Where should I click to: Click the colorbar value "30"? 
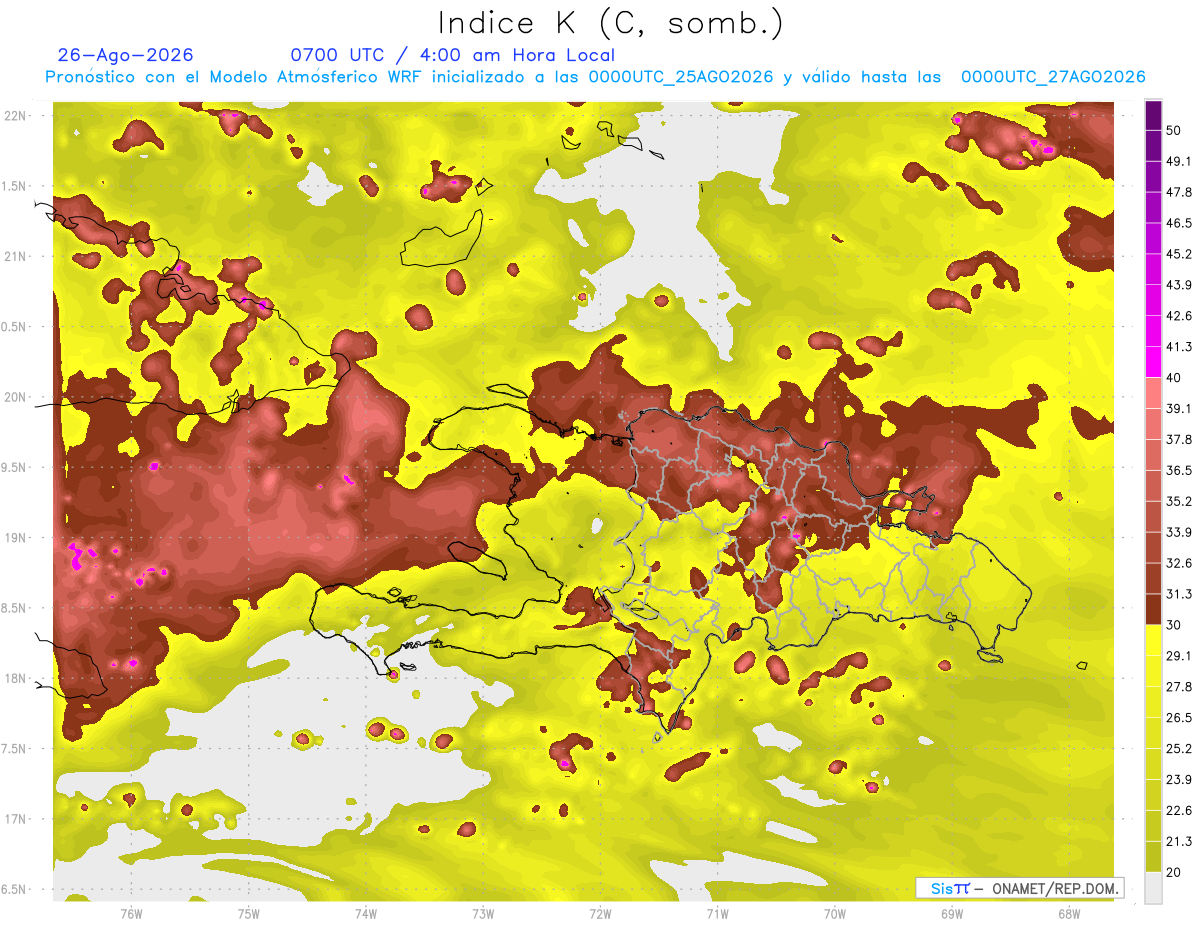point(1174,625)
